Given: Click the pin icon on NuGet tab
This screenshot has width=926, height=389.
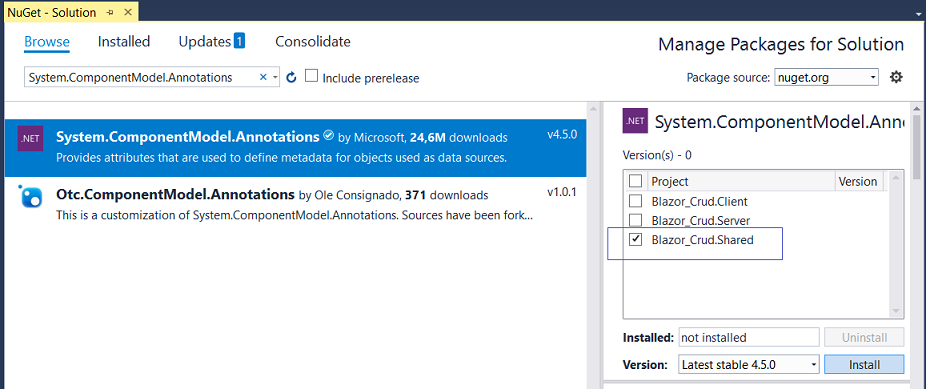Looking at the screenshot, I should (110, 12).
